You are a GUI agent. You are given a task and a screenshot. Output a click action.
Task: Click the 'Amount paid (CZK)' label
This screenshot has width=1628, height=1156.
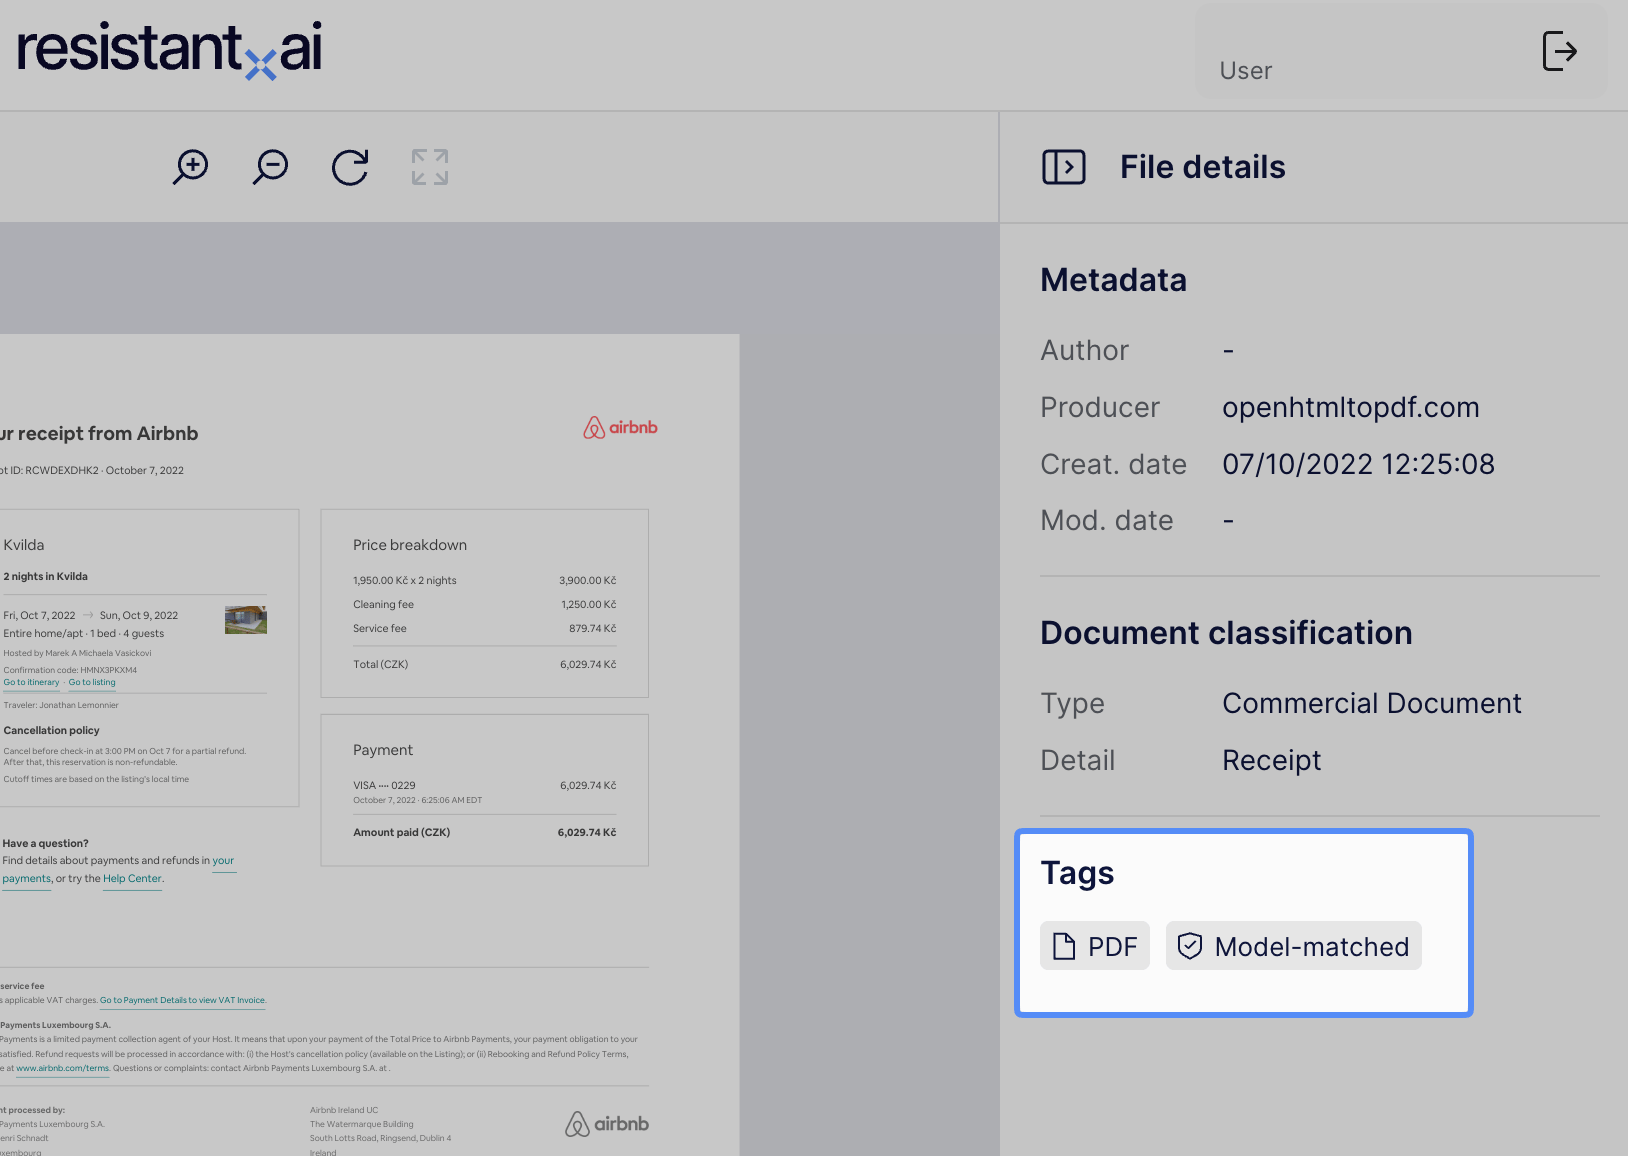401,832
